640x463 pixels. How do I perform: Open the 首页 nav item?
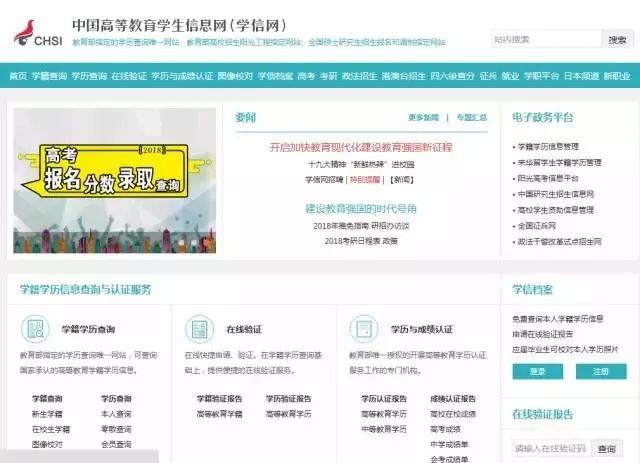pyautogui.click(x=18, y=76)
